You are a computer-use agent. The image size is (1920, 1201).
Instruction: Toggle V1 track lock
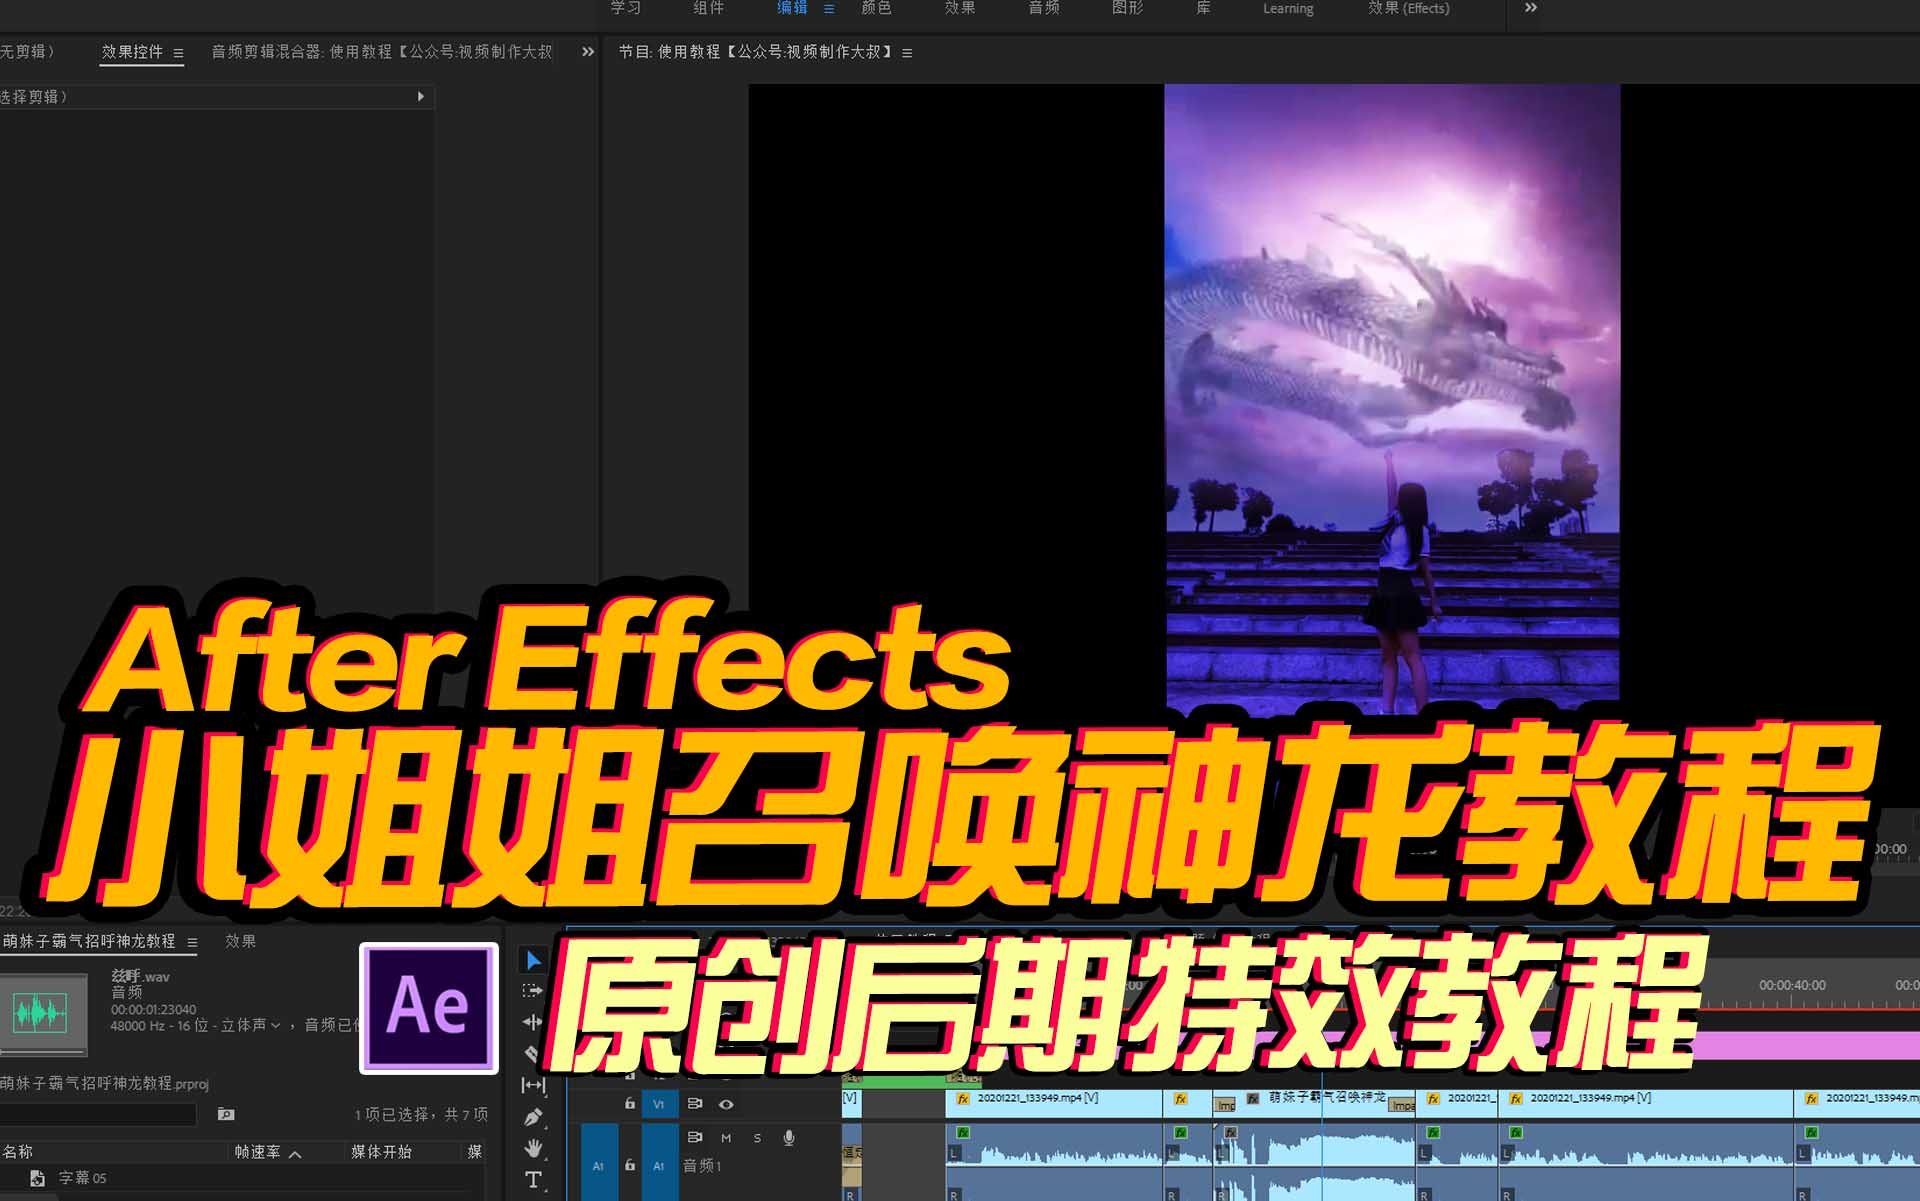coord(629,1104)
